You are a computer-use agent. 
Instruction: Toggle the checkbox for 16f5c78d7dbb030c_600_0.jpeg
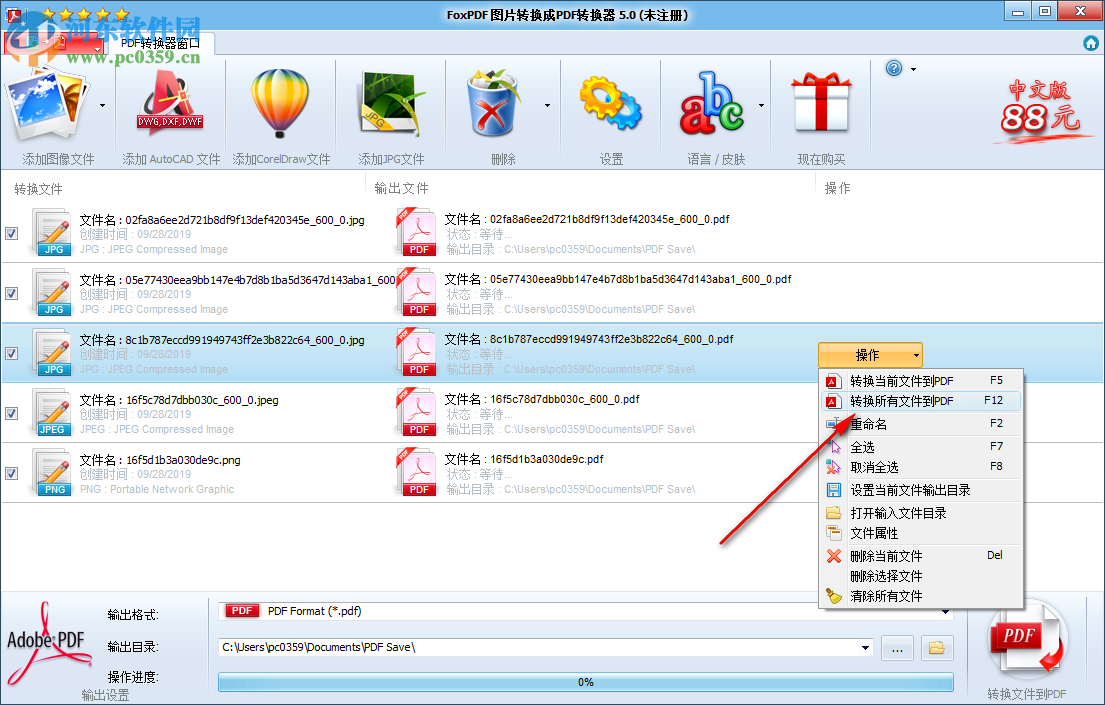point(13,413)
